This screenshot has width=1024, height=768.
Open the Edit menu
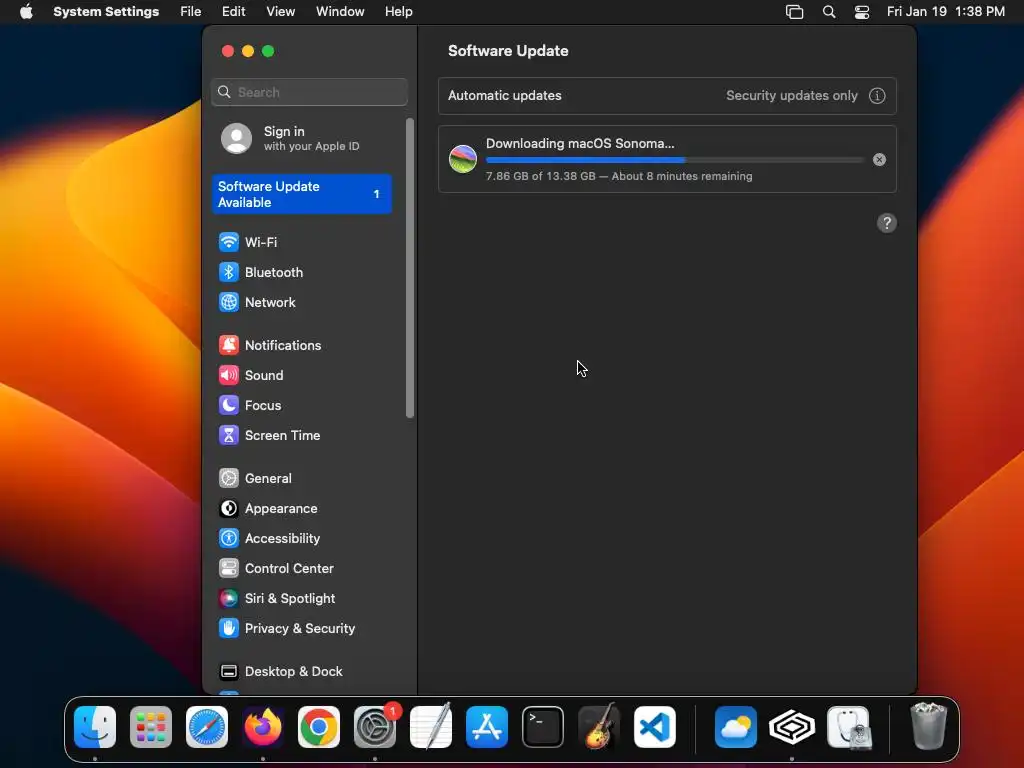coord(233,12)
